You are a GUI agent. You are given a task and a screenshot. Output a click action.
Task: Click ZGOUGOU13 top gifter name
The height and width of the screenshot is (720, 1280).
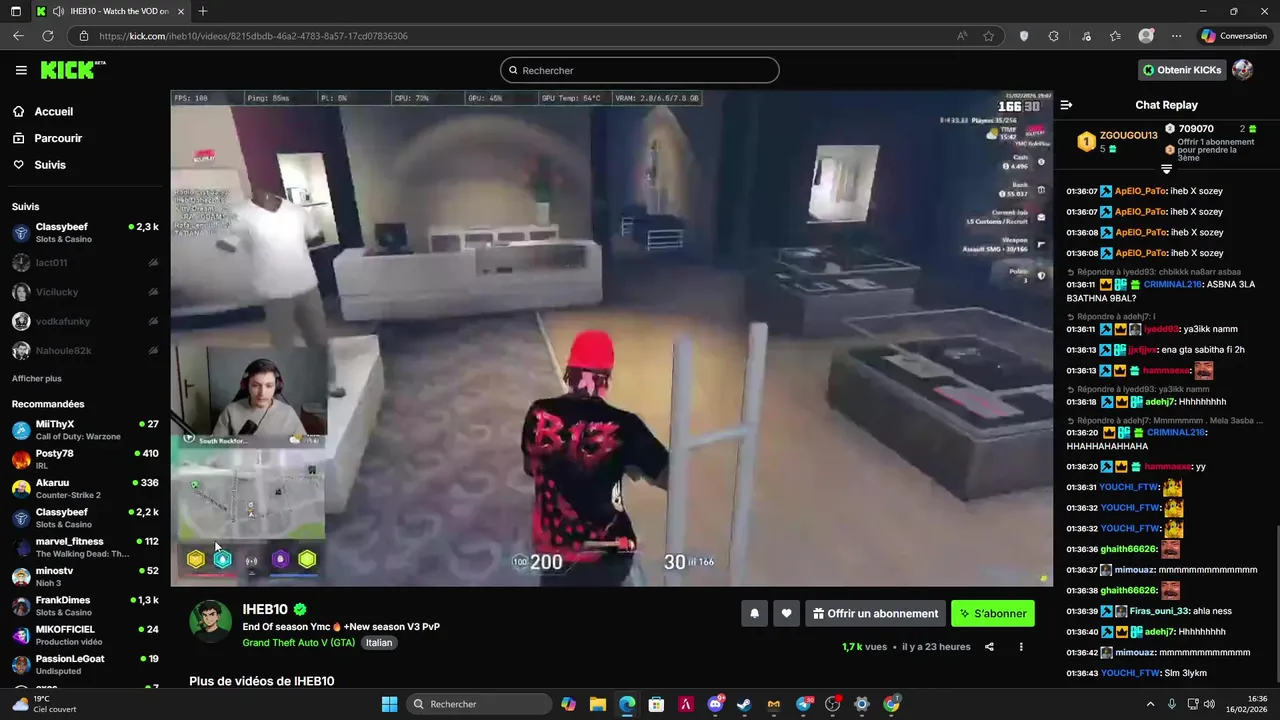[1129, 136]
